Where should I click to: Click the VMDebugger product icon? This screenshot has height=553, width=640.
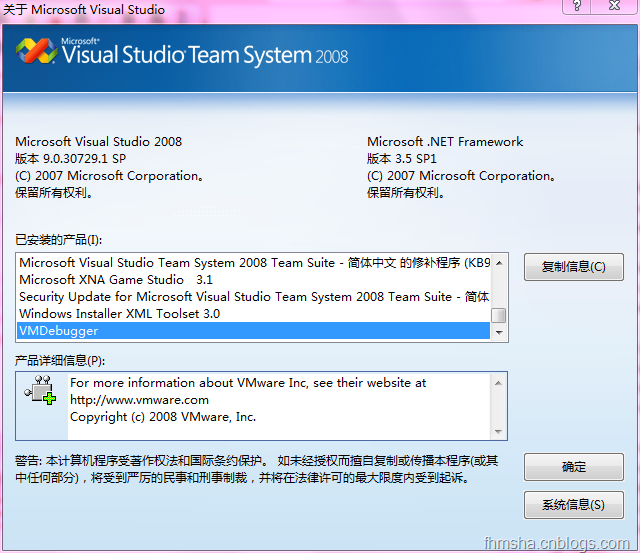click(x=40, y=390)
